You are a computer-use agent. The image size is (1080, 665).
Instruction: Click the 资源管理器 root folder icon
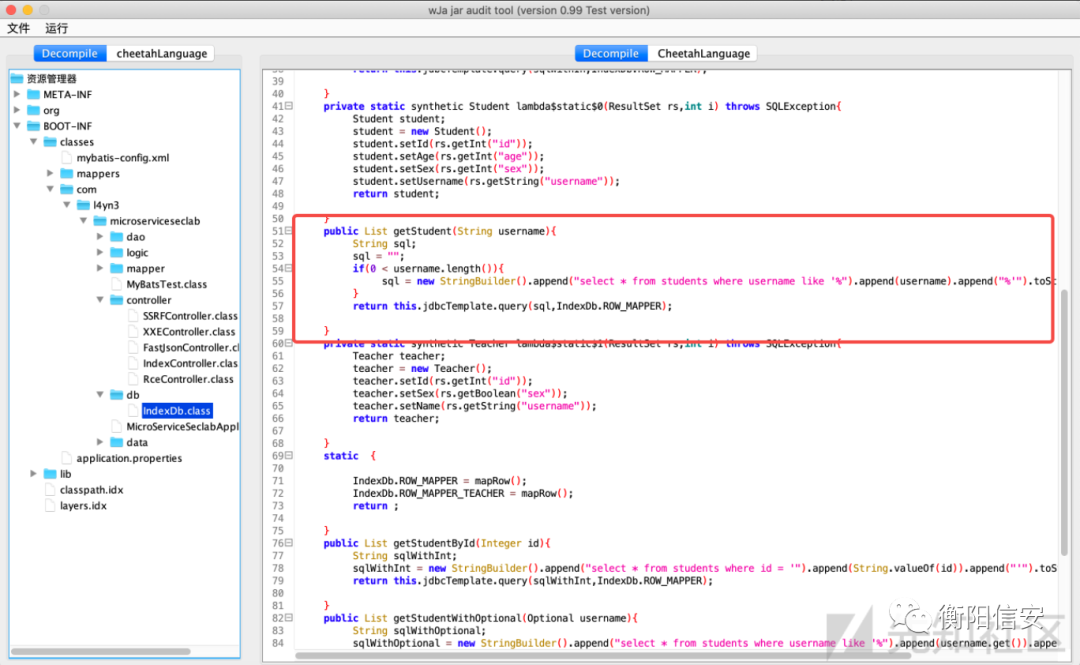pyautogui.click(x=17, y=79)
